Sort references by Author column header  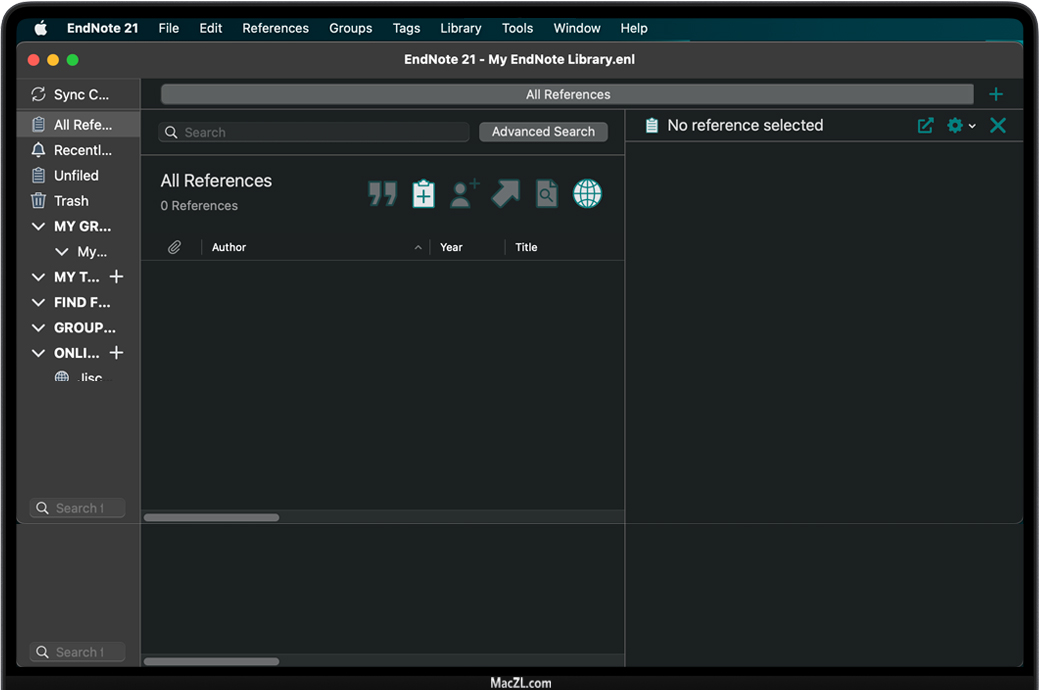pyautogui.click(x=229, y=247)
